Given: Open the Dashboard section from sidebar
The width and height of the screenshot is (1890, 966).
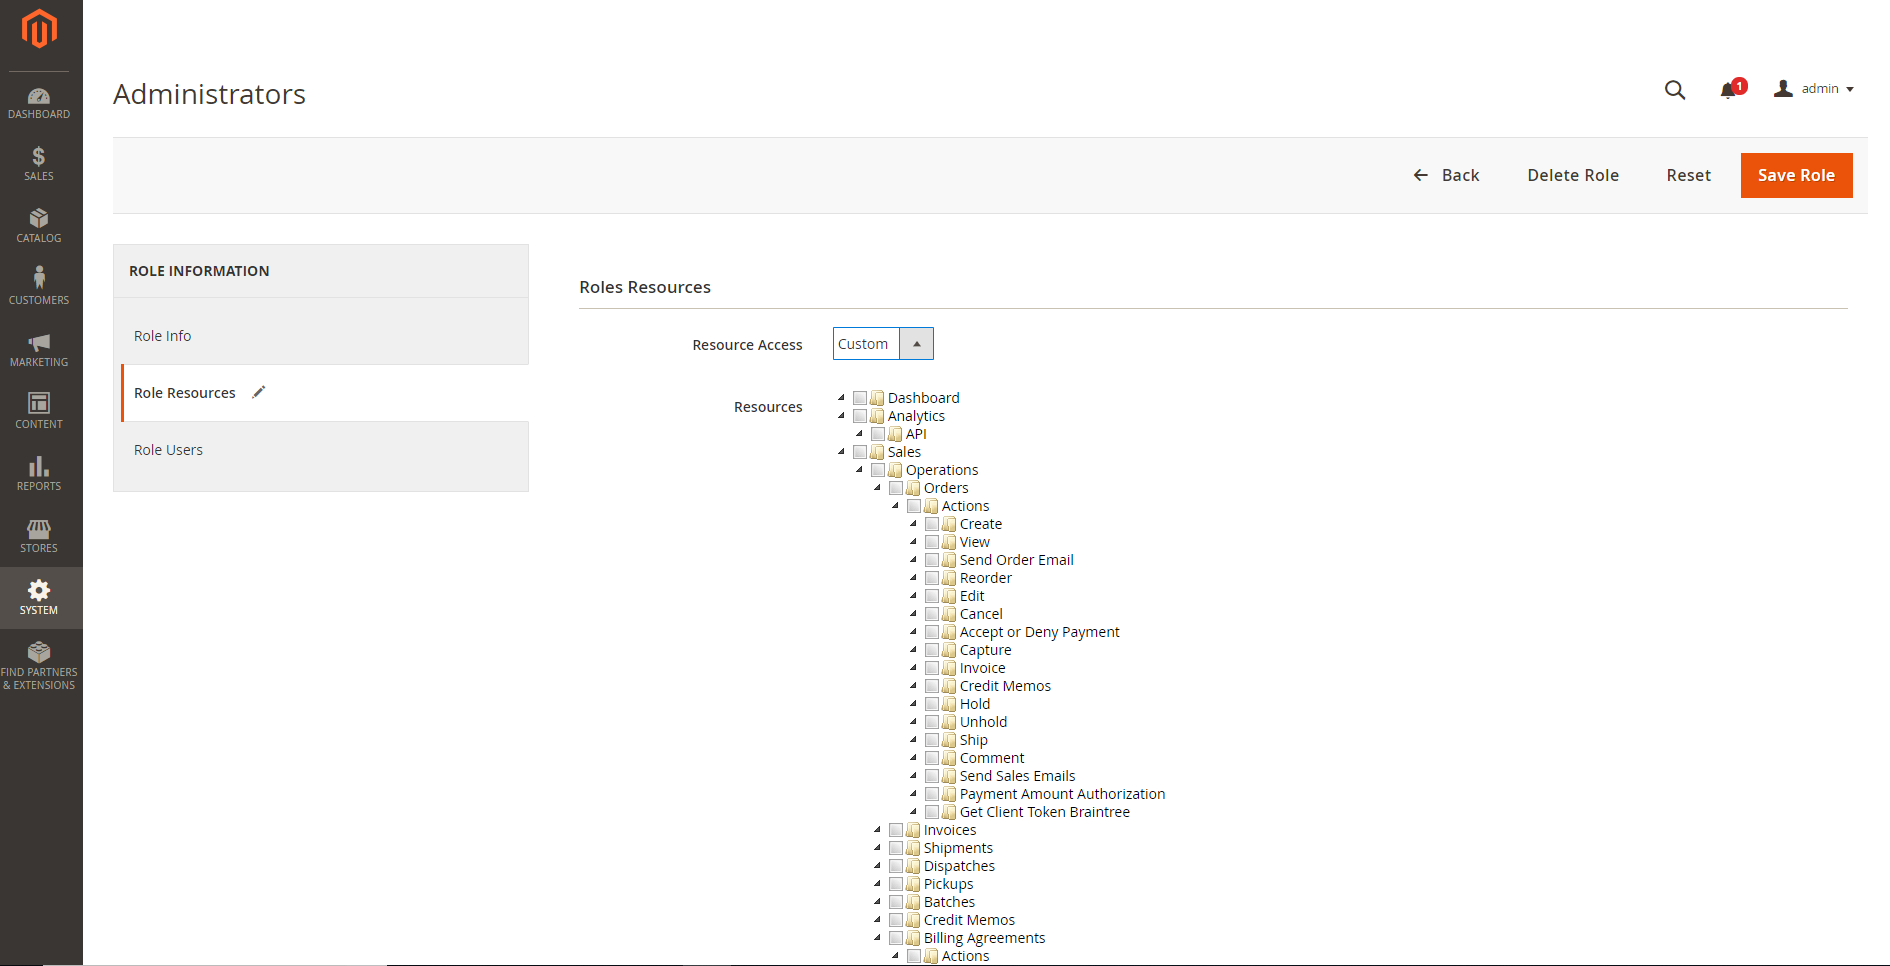Looking at the screenshot, I should 39,102.
